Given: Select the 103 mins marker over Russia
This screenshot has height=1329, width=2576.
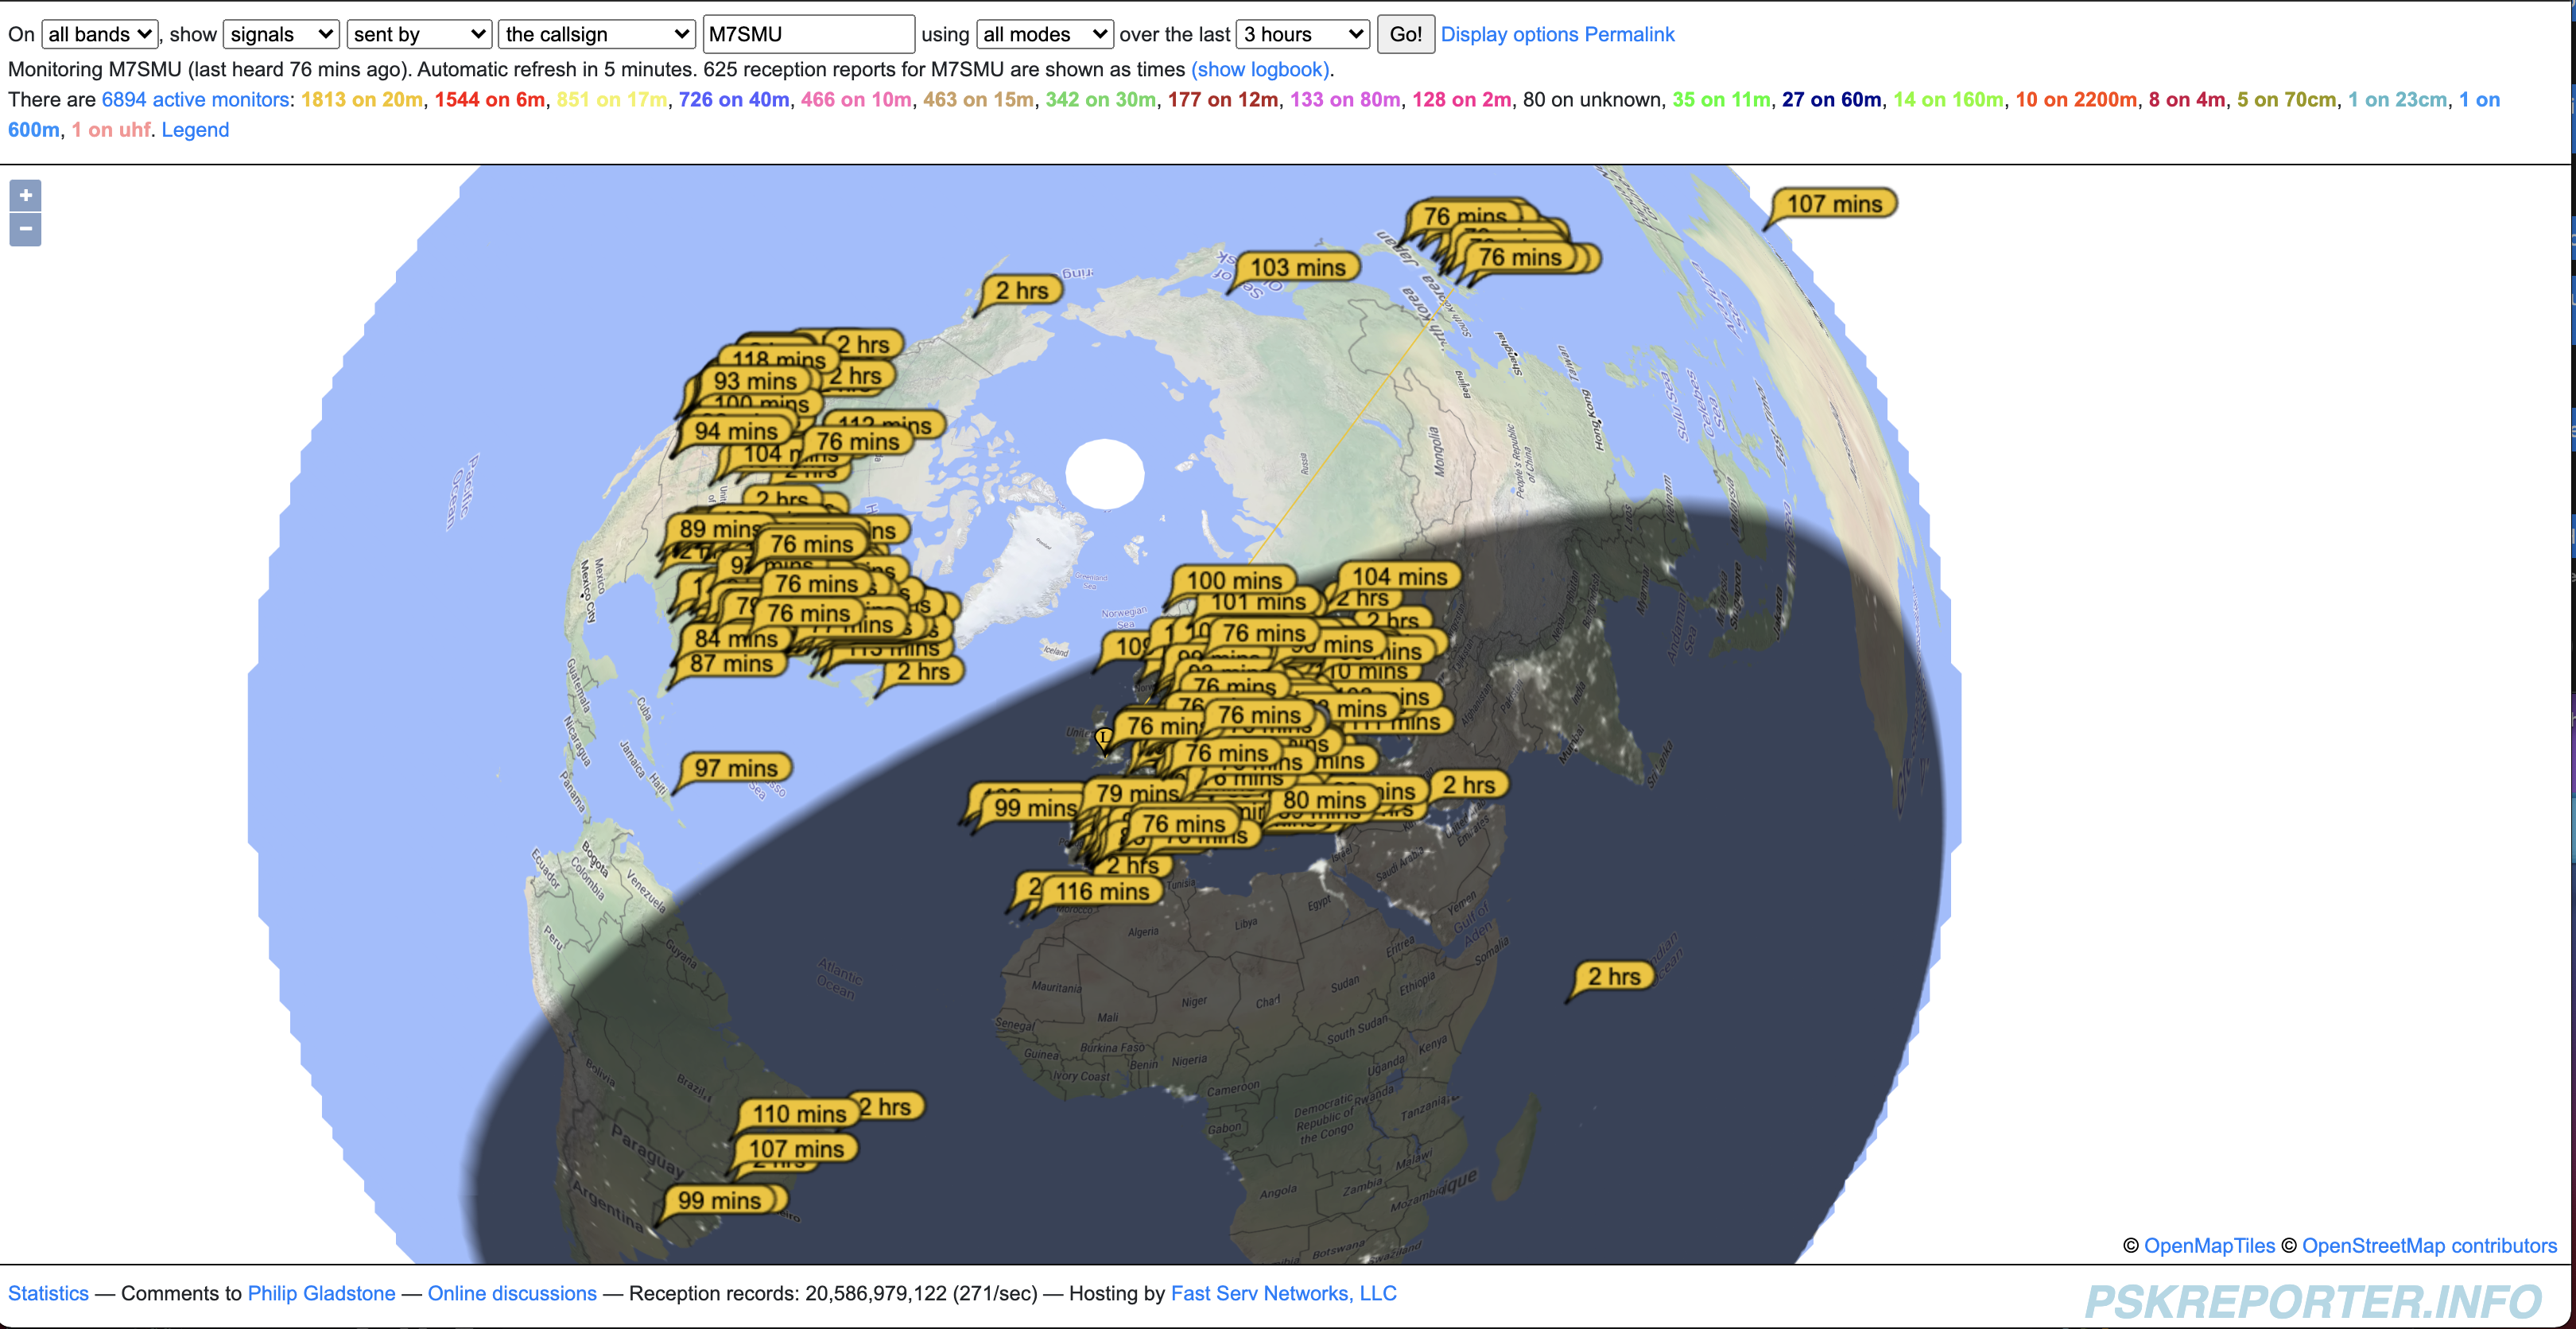Looking at the screenshot, I should (1297, 267).
